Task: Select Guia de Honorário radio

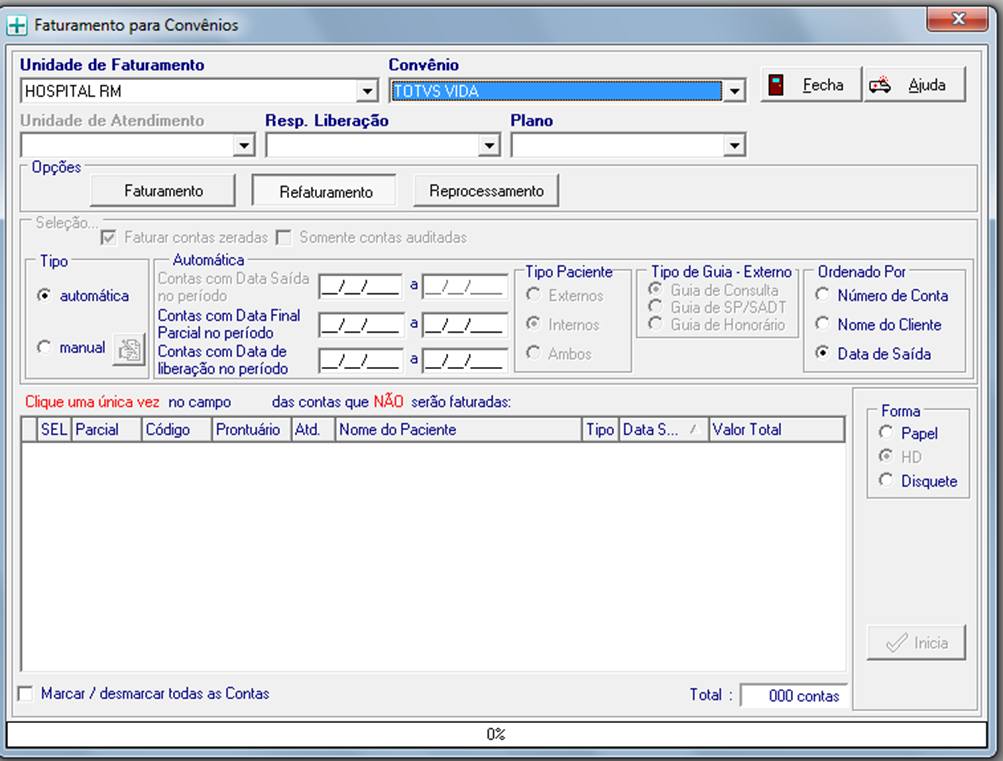Action: pyautogui.click(x=655, y=324)
